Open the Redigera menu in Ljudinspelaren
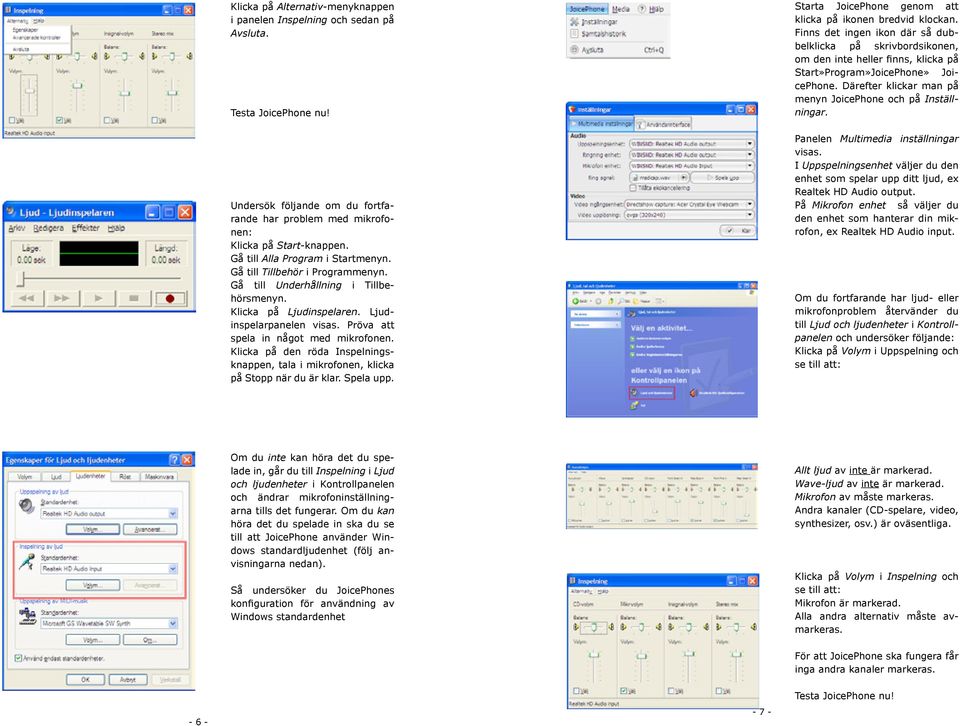This screenshot has height=726, width=960. click(48, 228)
